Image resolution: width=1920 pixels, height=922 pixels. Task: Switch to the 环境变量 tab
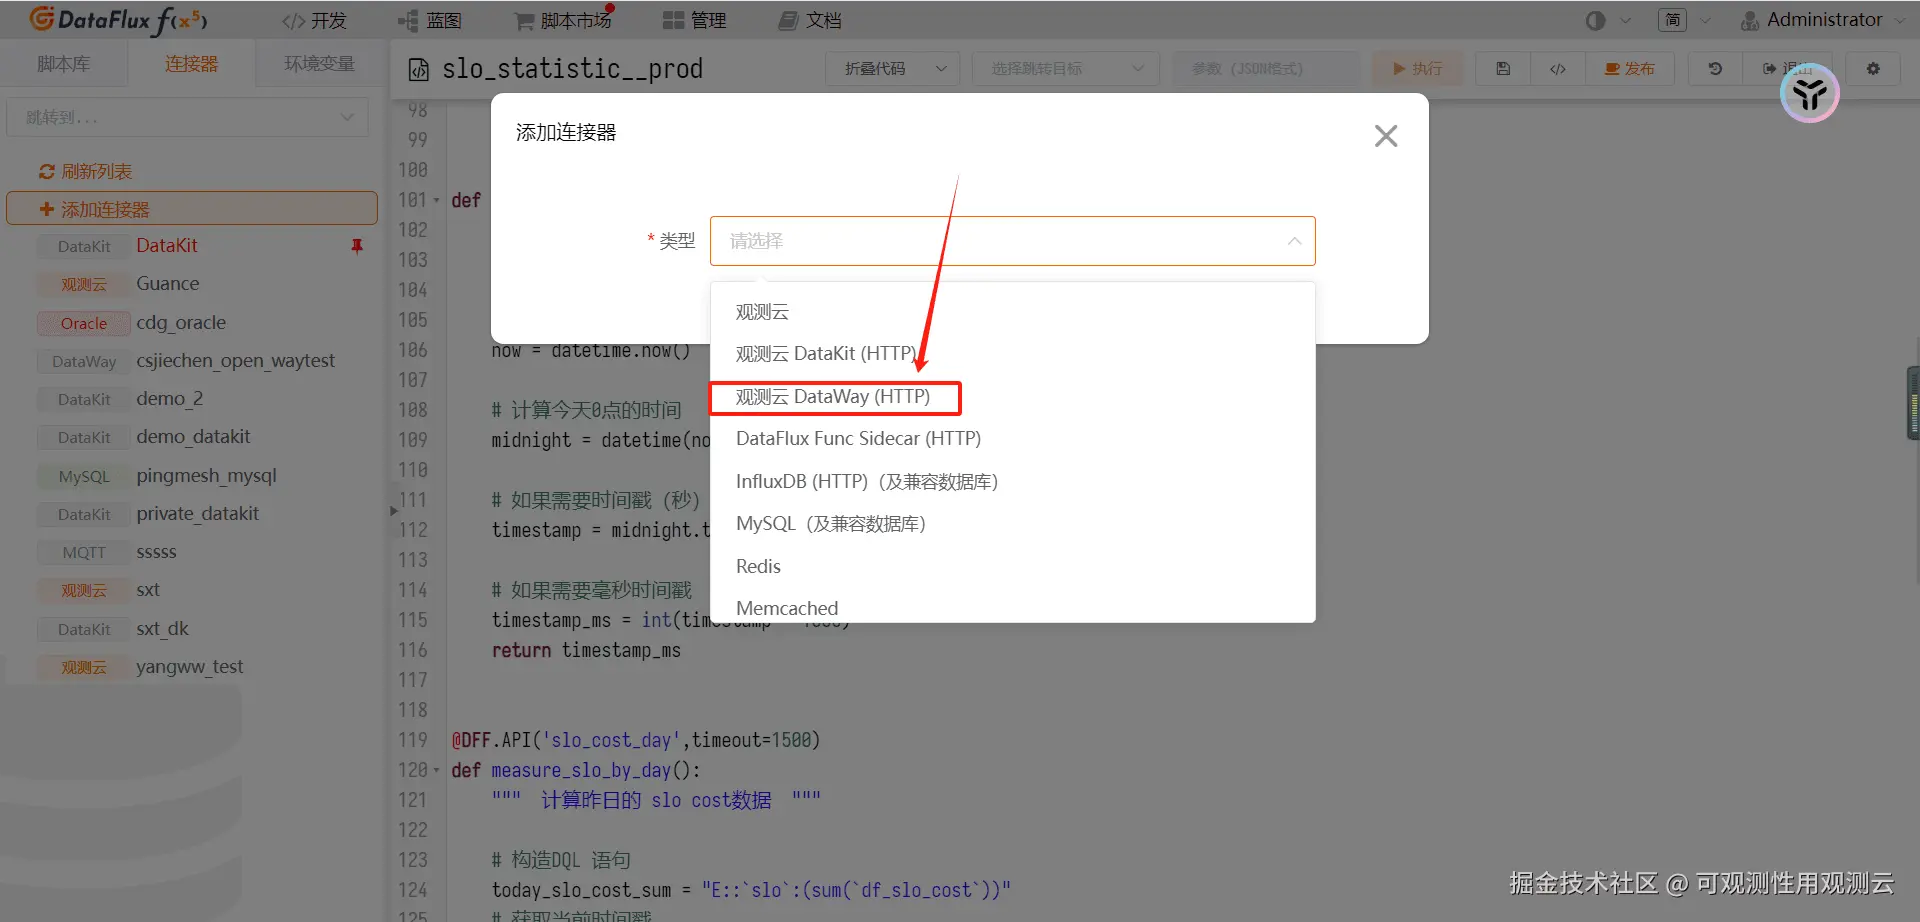click(x=319, y=64)
